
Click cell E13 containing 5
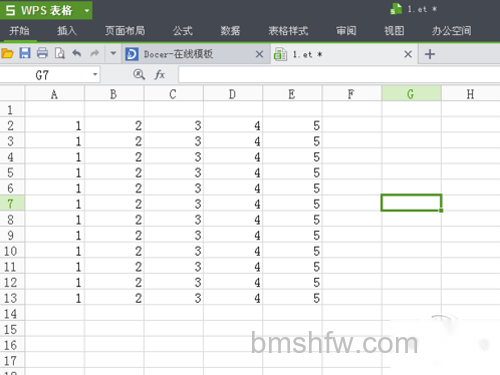point(292,298)
